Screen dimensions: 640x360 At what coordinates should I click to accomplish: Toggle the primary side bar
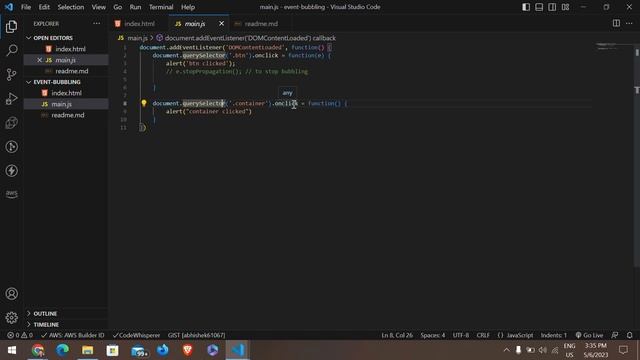pyautogui.click(x=526, y=7)
